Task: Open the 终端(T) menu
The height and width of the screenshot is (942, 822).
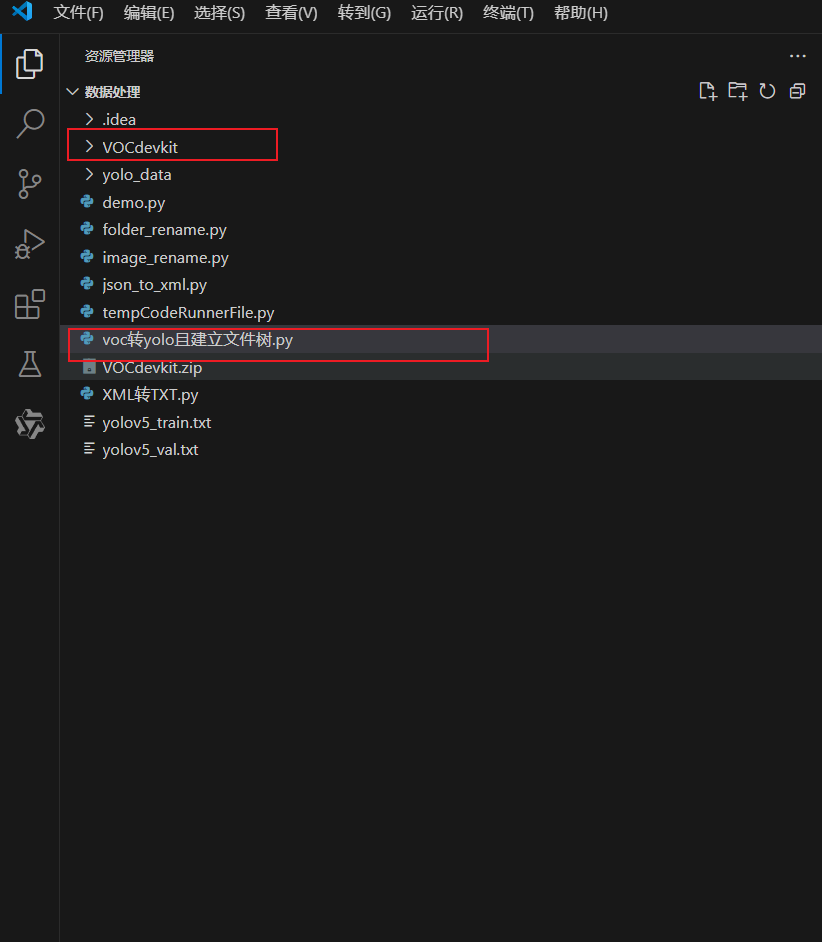Action: tap(506, 13)
